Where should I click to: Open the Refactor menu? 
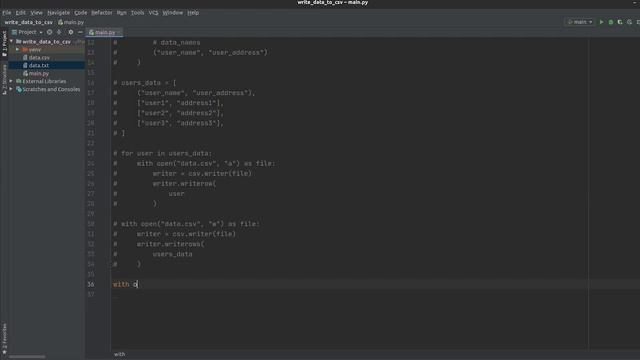(102, 13)
